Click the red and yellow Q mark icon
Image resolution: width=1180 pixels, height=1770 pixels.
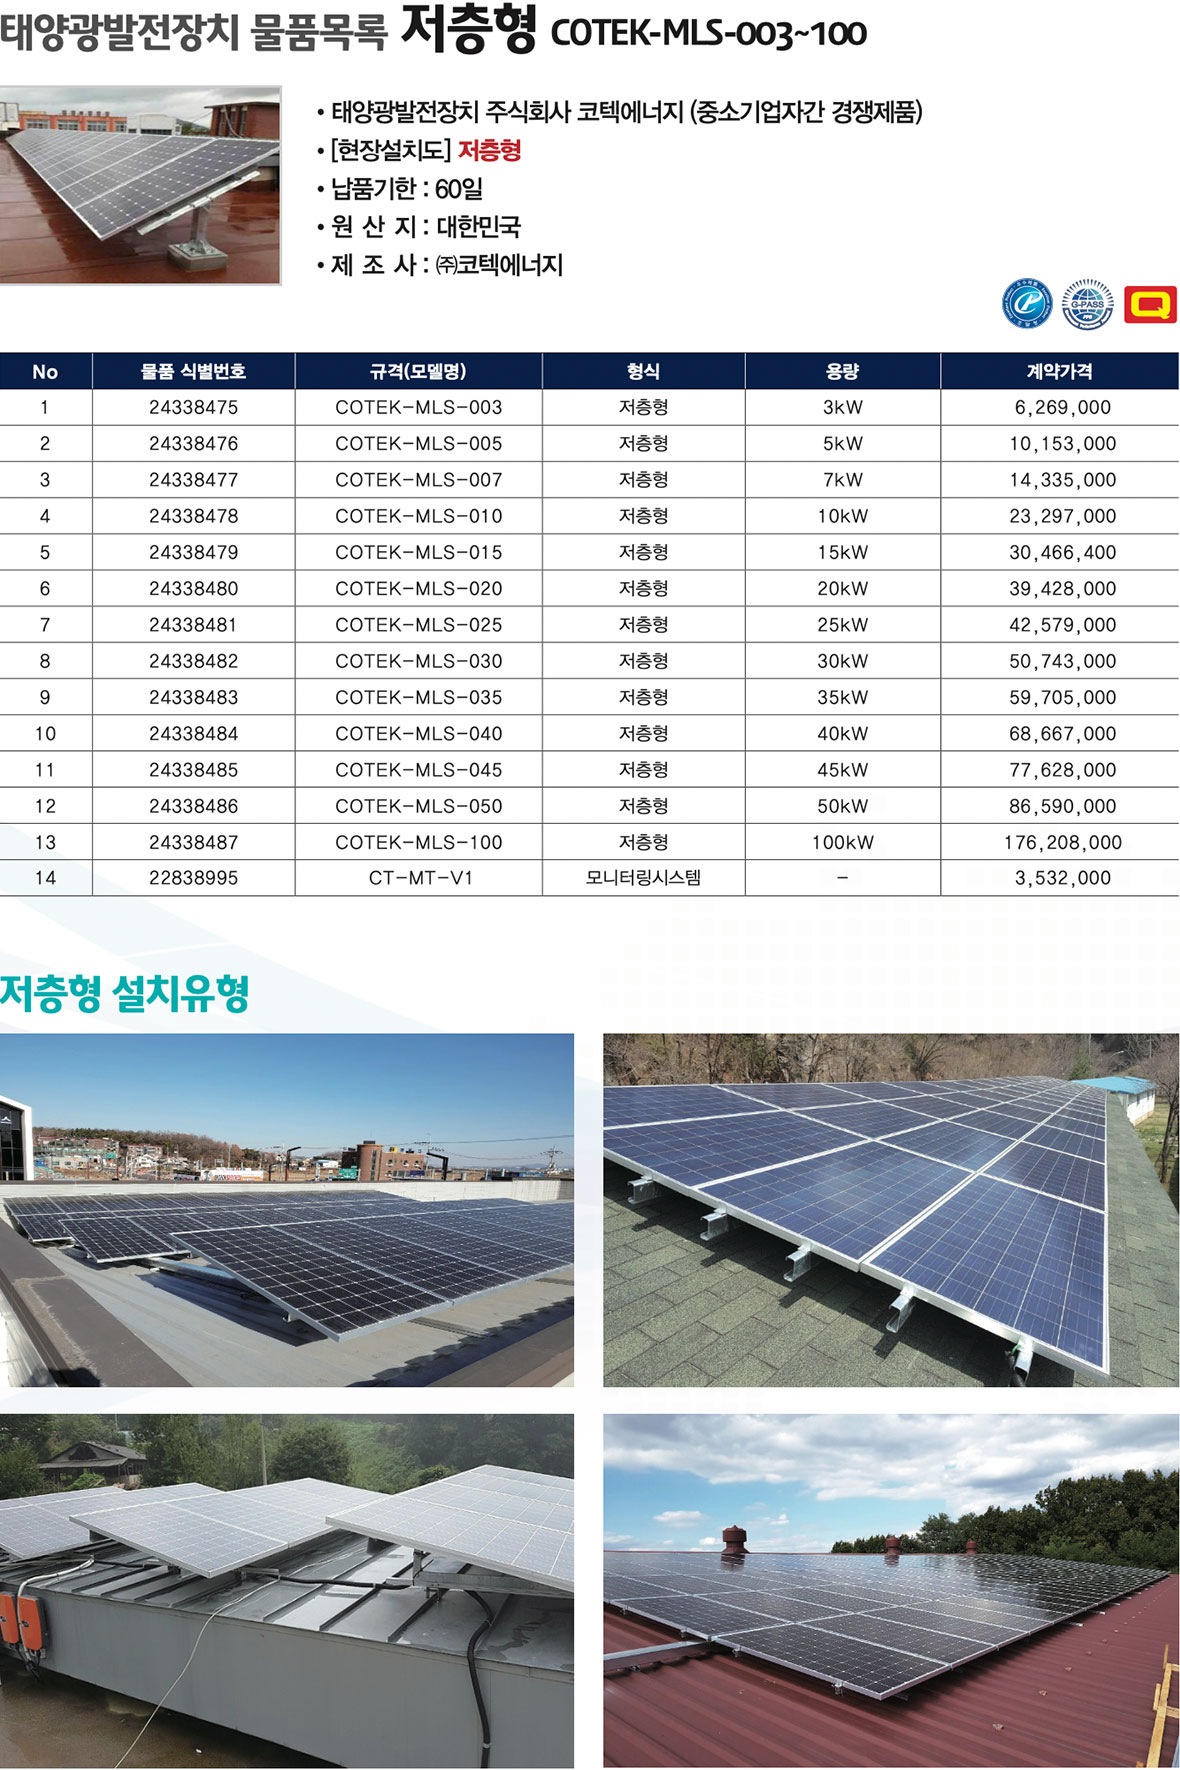pyautogui.click(x=1150, y=305)
